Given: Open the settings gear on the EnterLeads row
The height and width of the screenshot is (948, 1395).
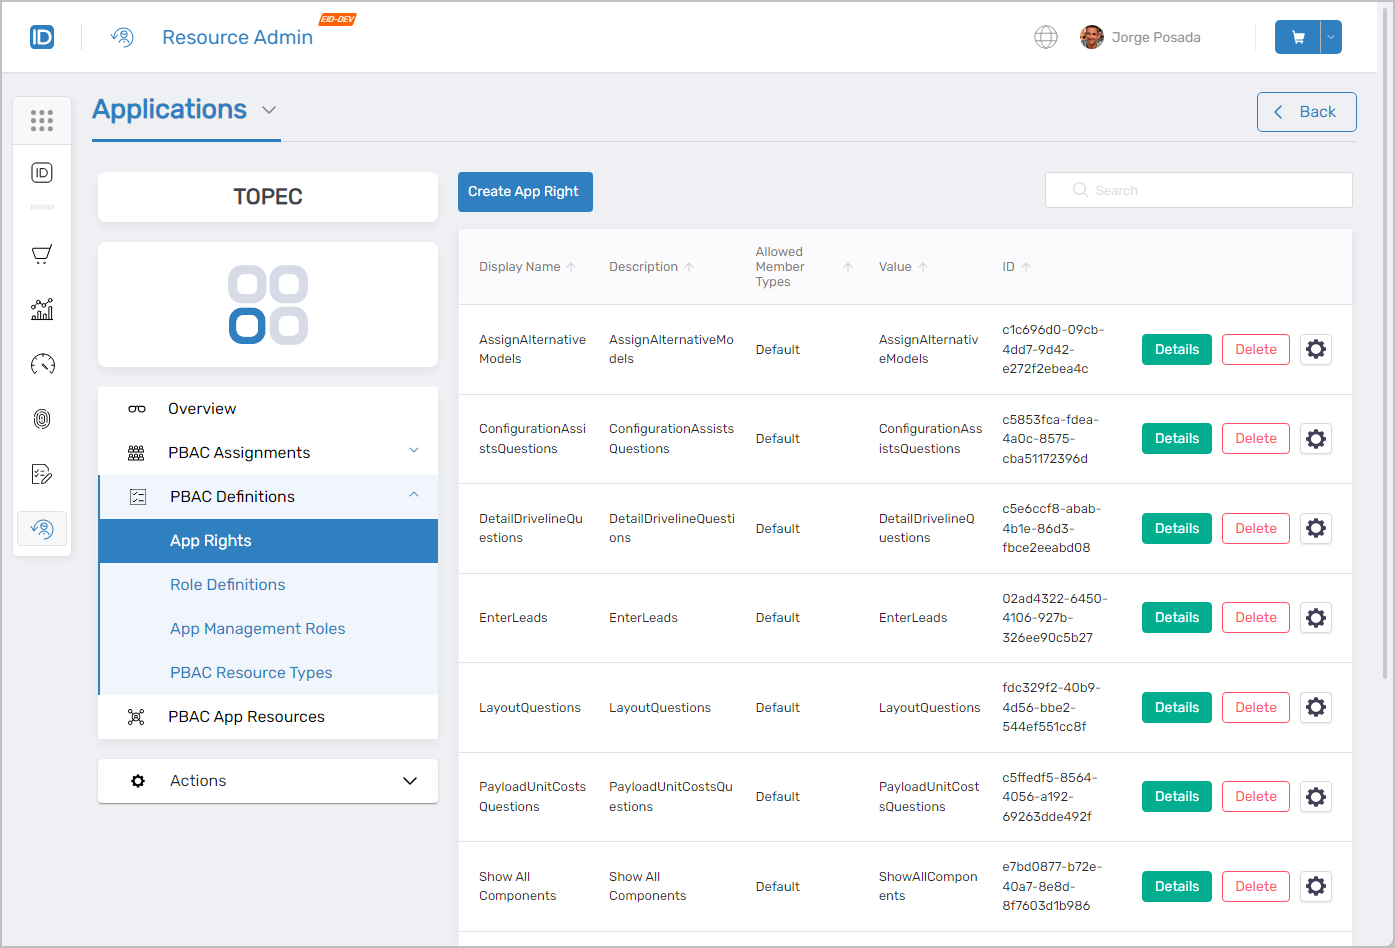Looking at the screenshot, I should point(1315,617).
